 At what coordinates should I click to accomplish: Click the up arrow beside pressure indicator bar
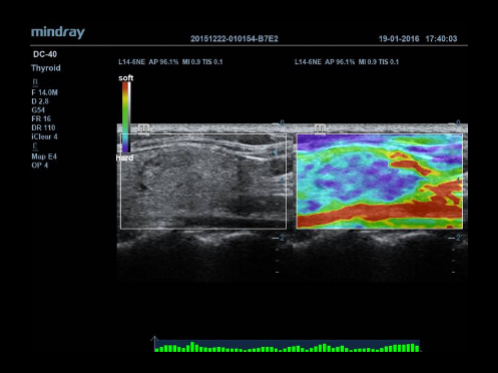tap(154, 343)
